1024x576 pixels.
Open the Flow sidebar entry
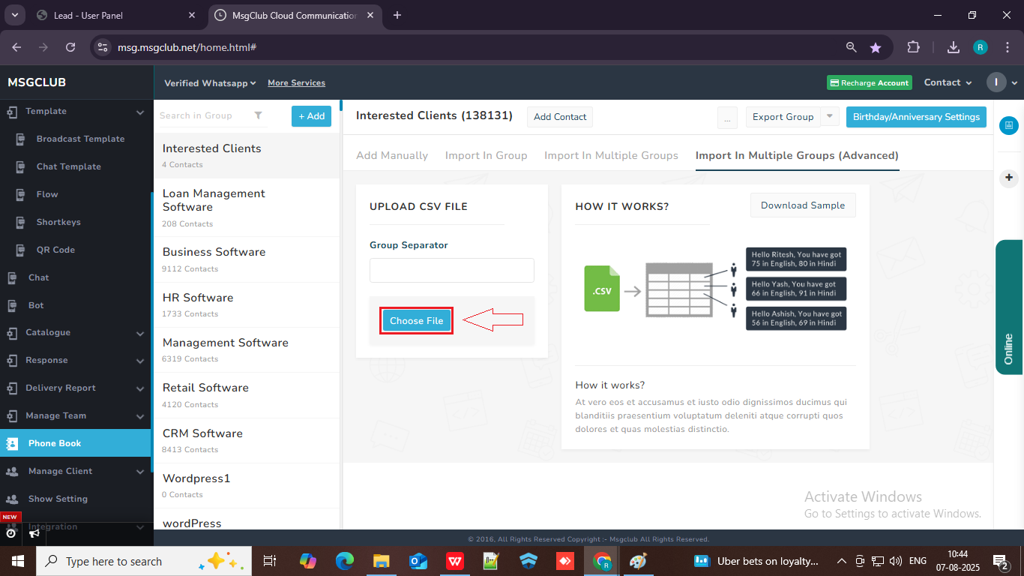(47, 195)
